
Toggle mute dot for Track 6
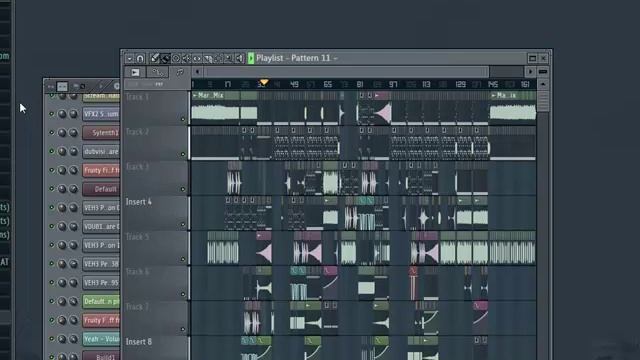pos(183,294)
